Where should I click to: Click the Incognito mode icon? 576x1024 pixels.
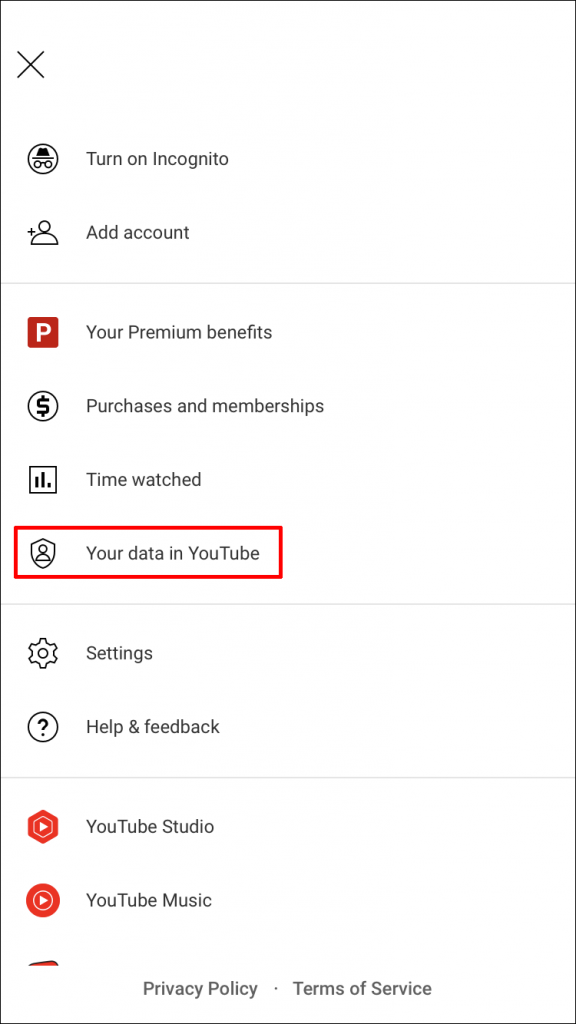pos(43,158)
